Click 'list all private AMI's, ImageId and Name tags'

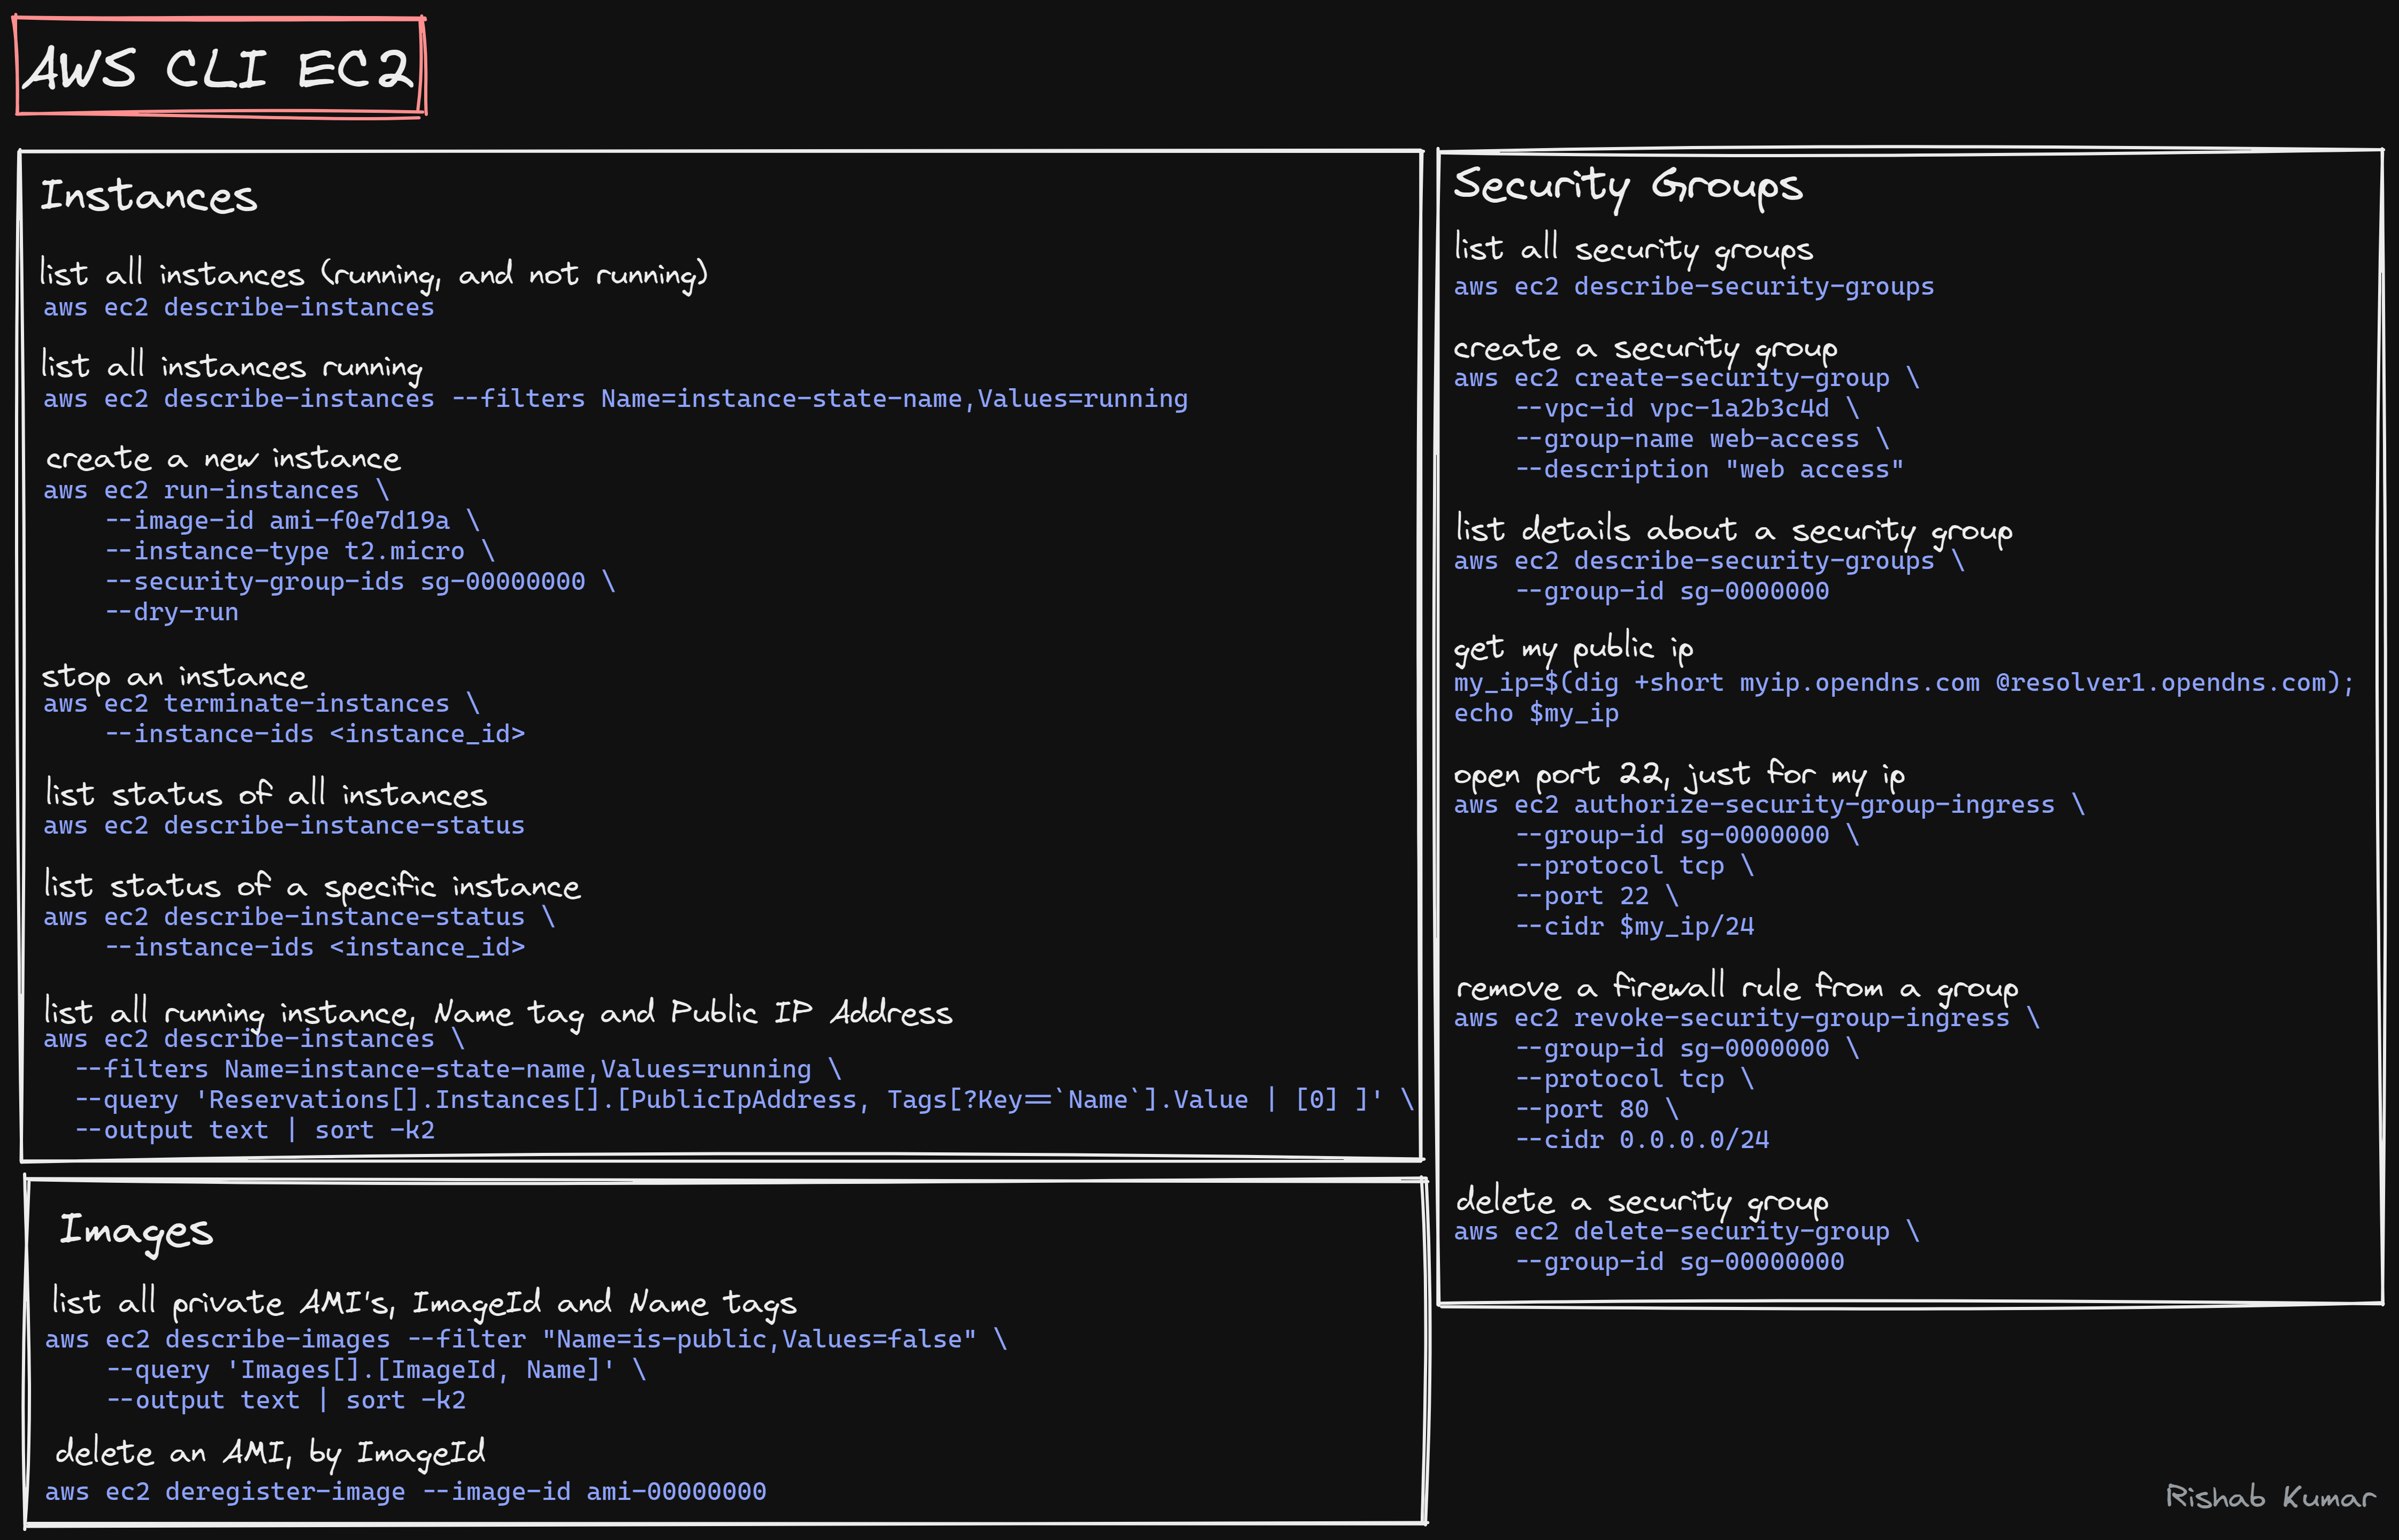tap(424, 1303)
